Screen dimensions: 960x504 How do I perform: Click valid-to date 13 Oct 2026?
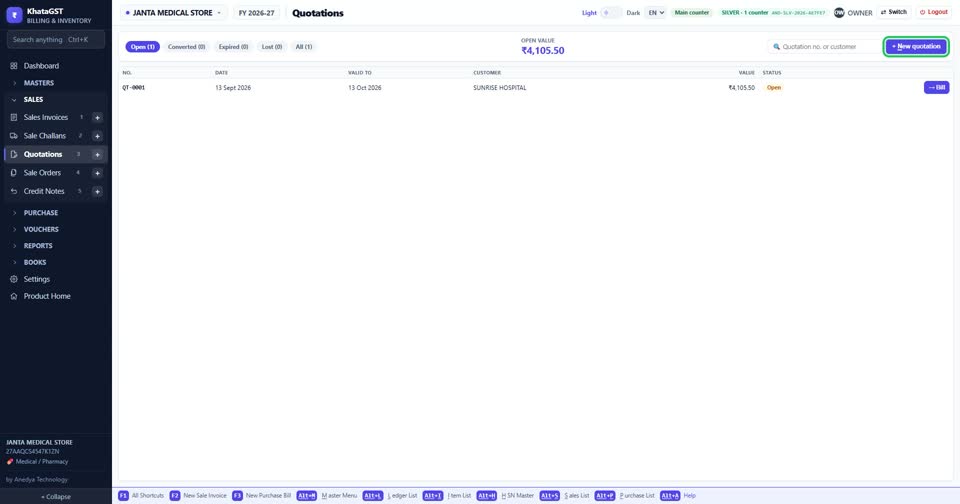click(x=365, y=88)
